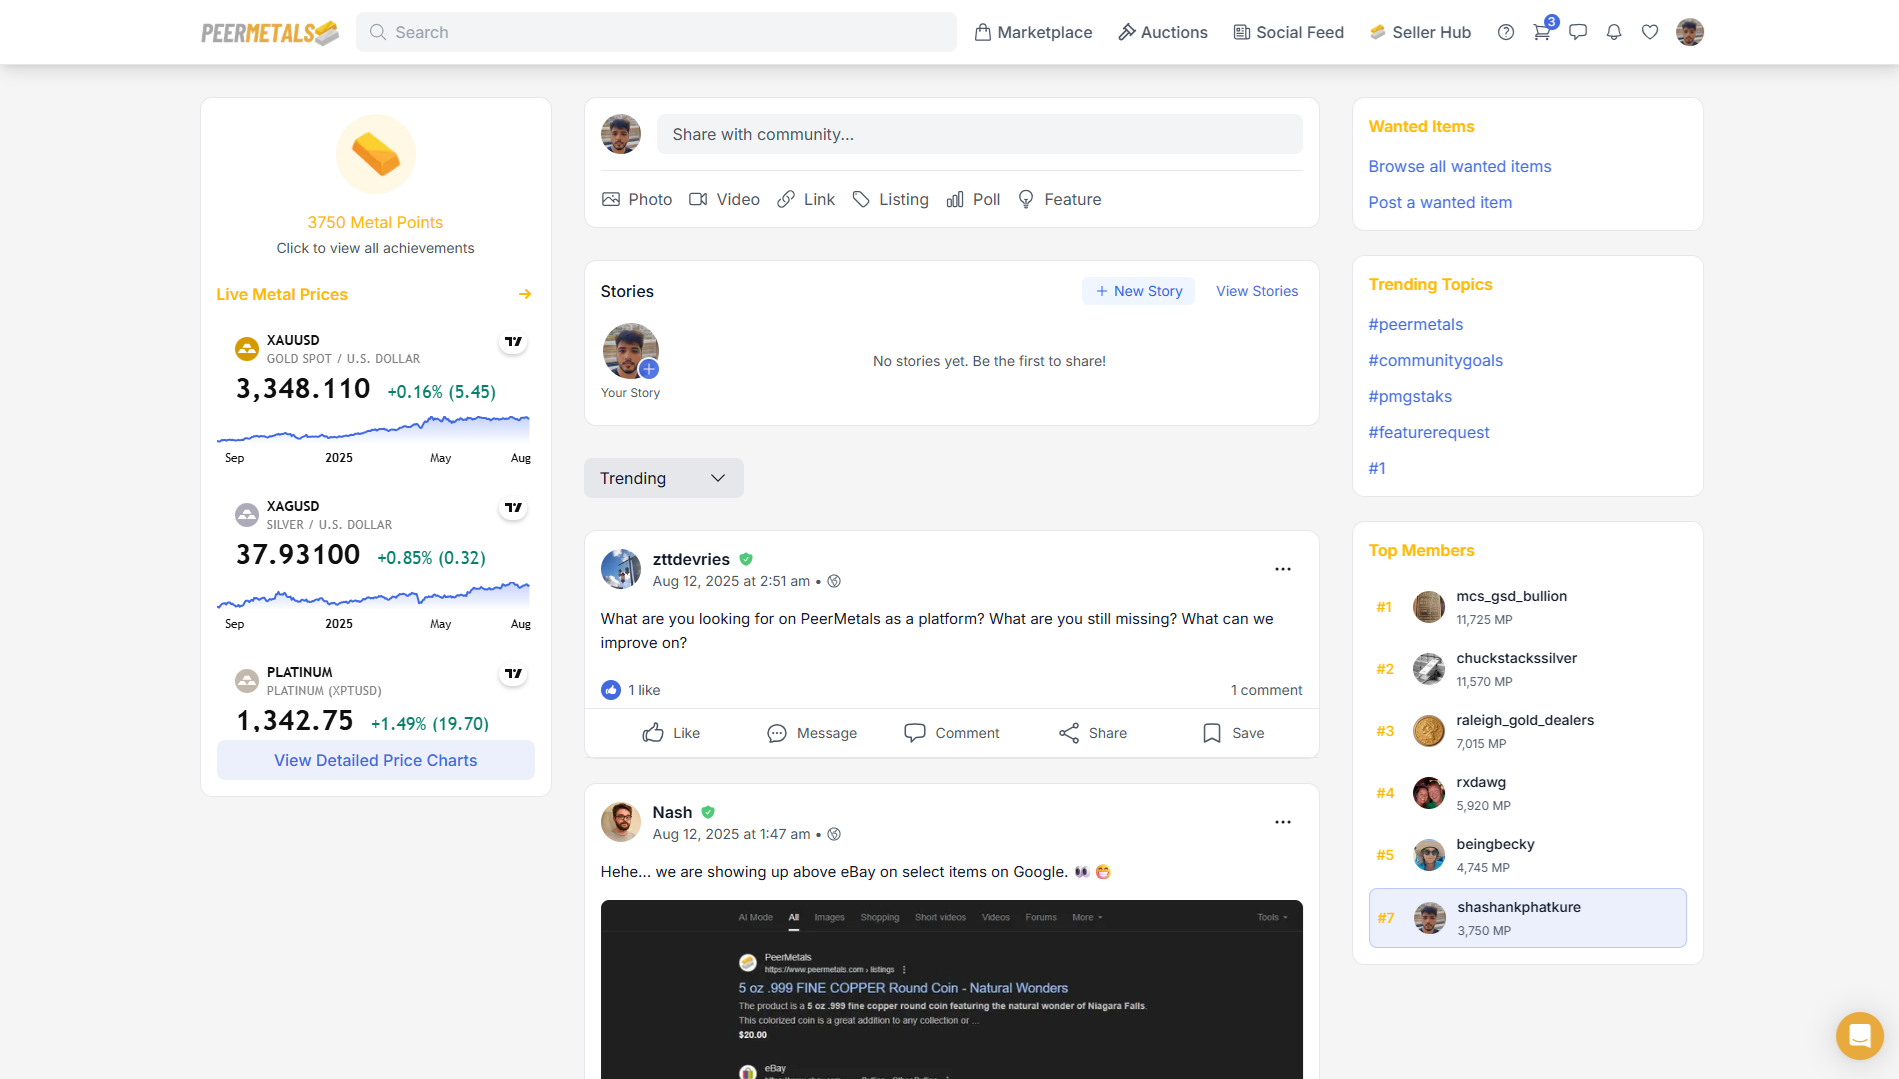Viewport: 1899px width, 1079px height.
Task: Message zttdevries from post
Action: coord(812,733)
